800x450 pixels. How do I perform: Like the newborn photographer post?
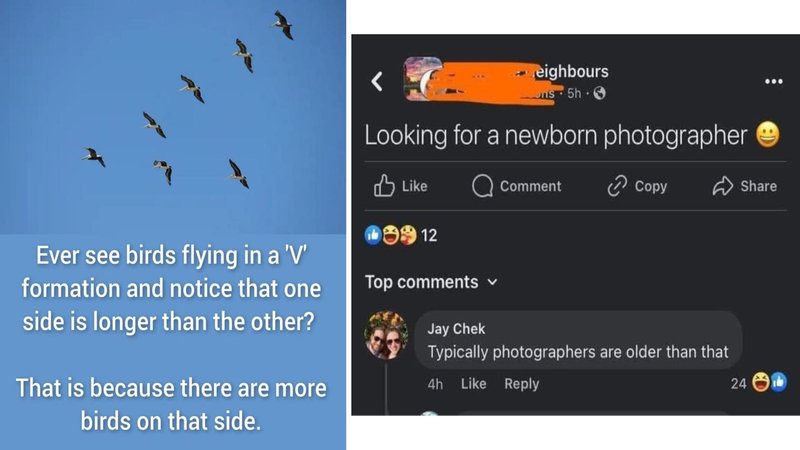click(400, 186)
